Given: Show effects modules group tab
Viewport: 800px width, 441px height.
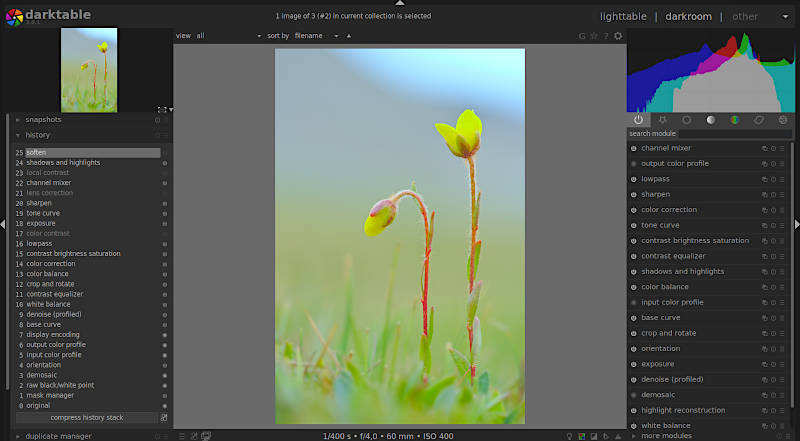Looking at the screenshot, I should (x=782, y=120).
